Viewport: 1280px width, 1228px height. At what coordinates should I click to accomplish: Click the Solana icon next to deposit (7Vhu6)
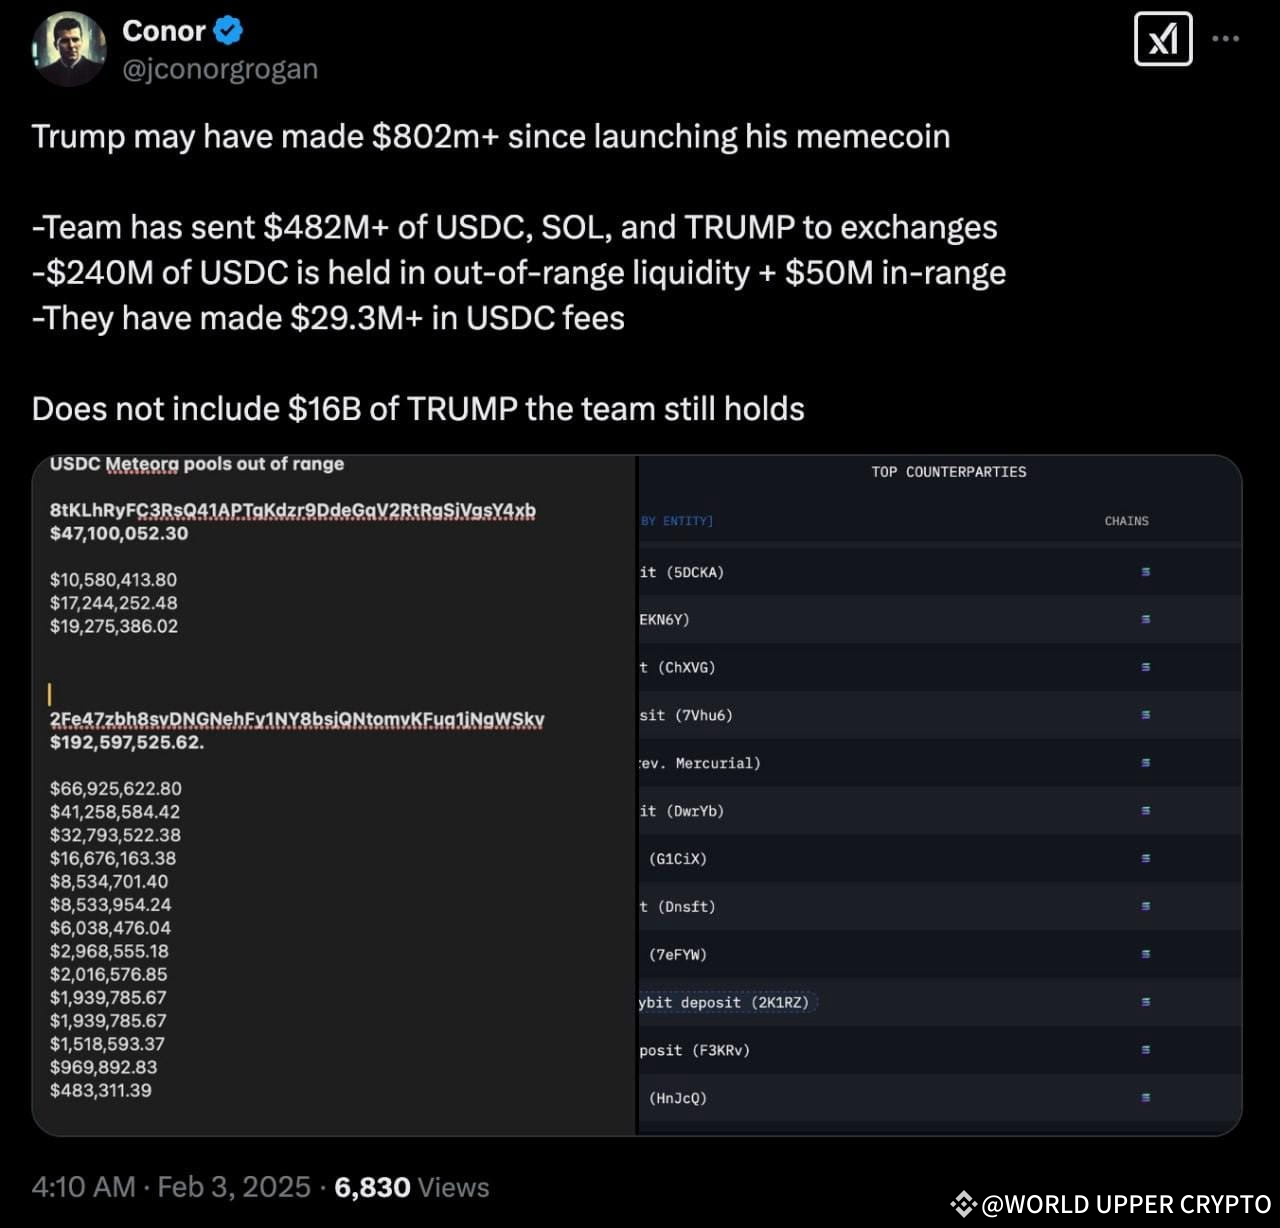pos(1143,715)
